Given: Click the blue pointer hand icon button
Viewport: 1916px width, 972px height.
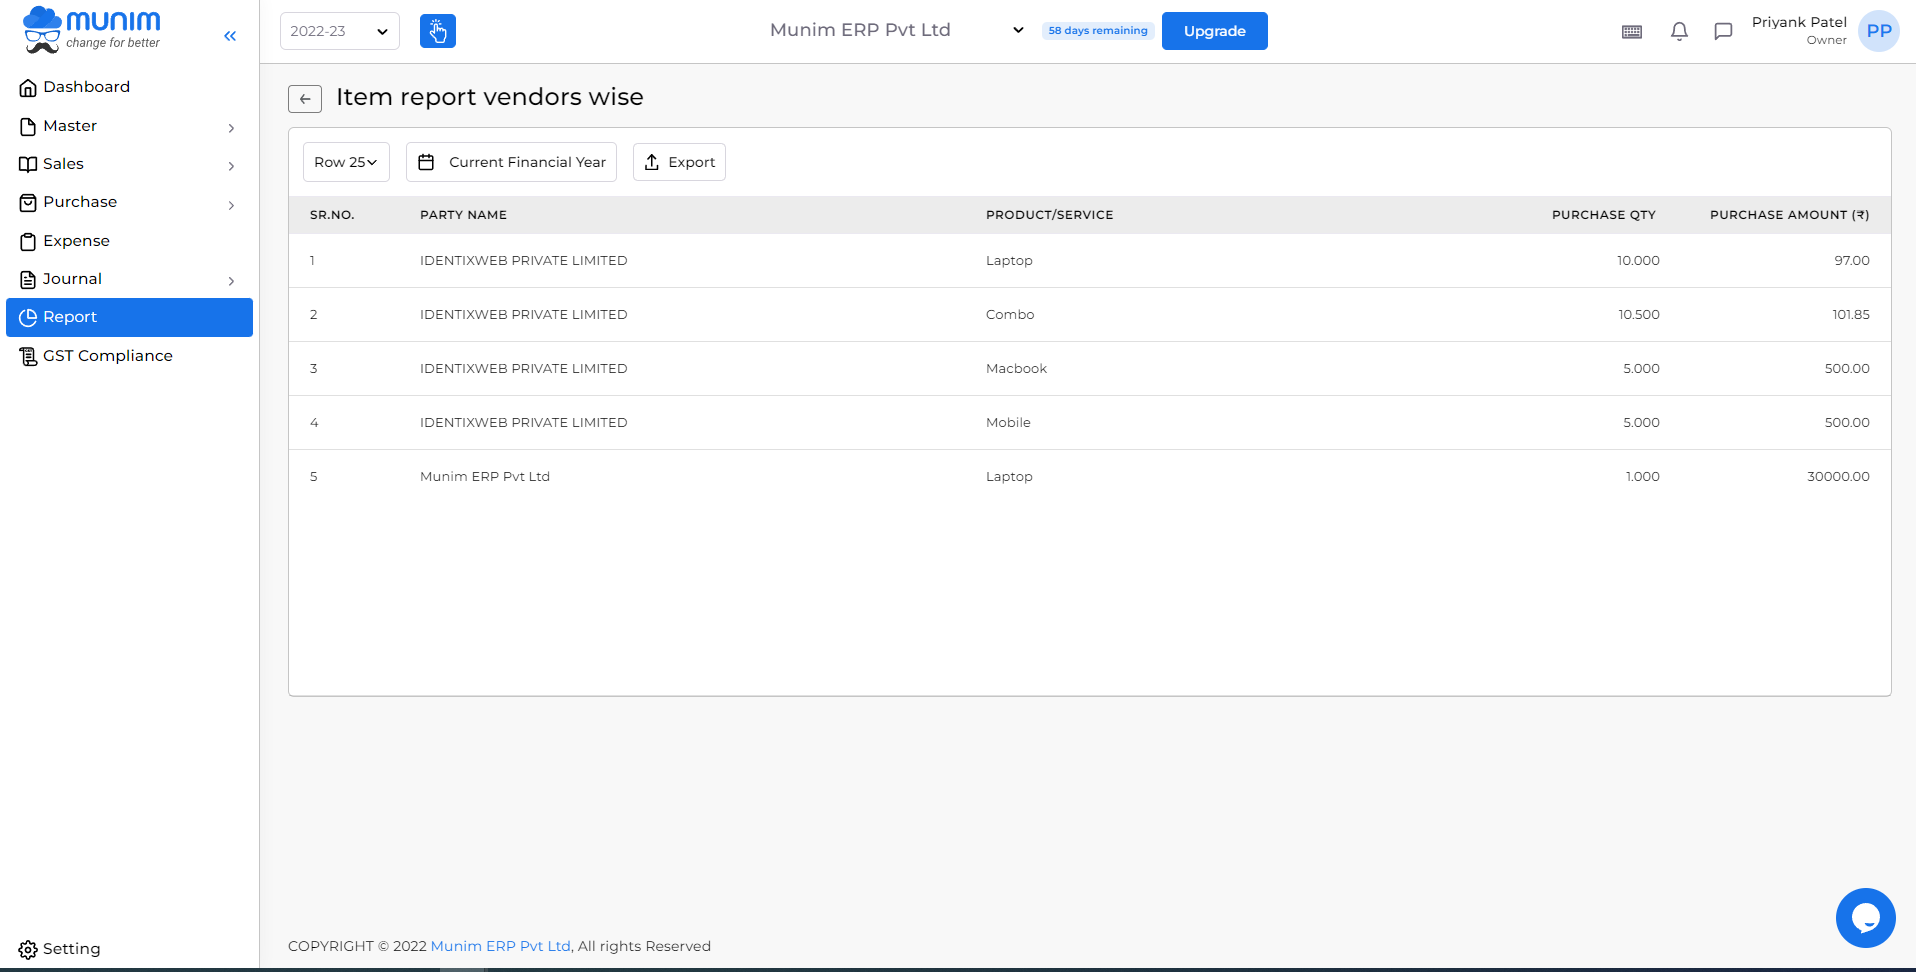Looking at the screenshot, I should [x=438, y=31].
